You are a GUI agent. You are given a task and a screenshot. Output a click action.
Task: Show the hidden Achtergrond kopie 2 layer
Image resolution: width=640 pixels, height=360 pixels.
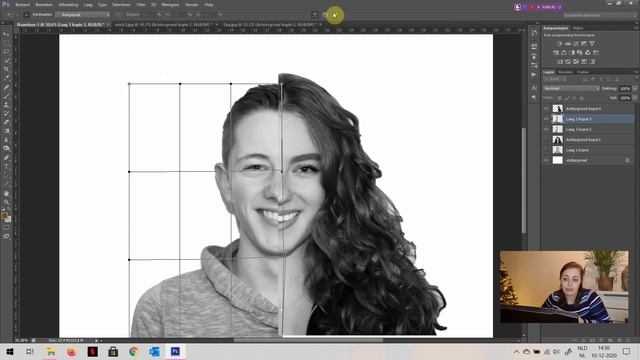coord(546,140)
